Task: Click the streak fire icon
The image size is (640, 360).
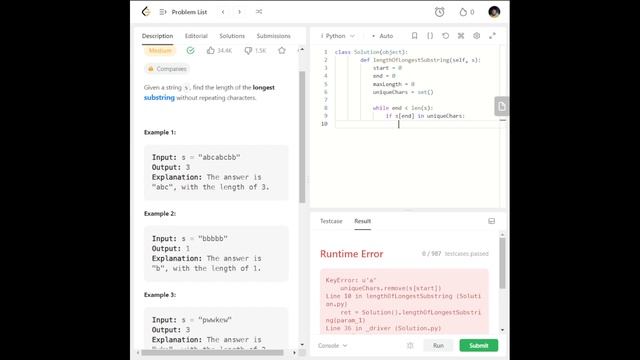Action: (x=463, y=12)
